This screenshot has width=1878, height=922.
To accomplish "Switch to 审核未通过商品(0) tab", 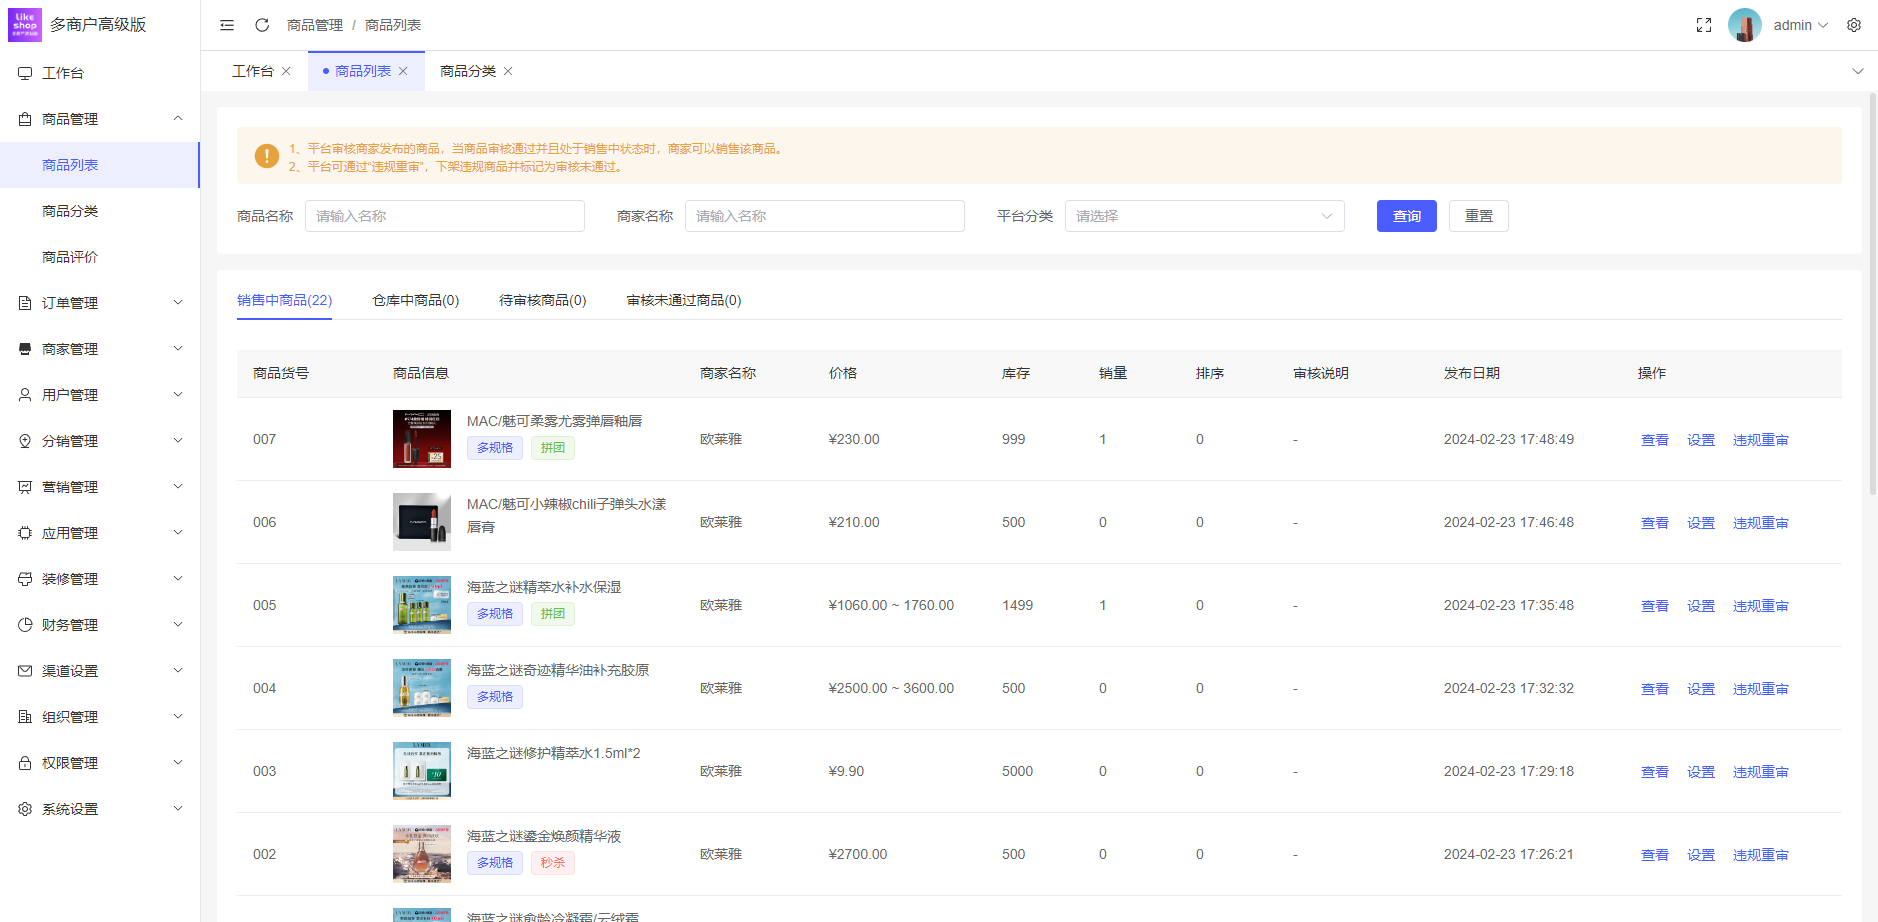I will (x=684, y=300).
